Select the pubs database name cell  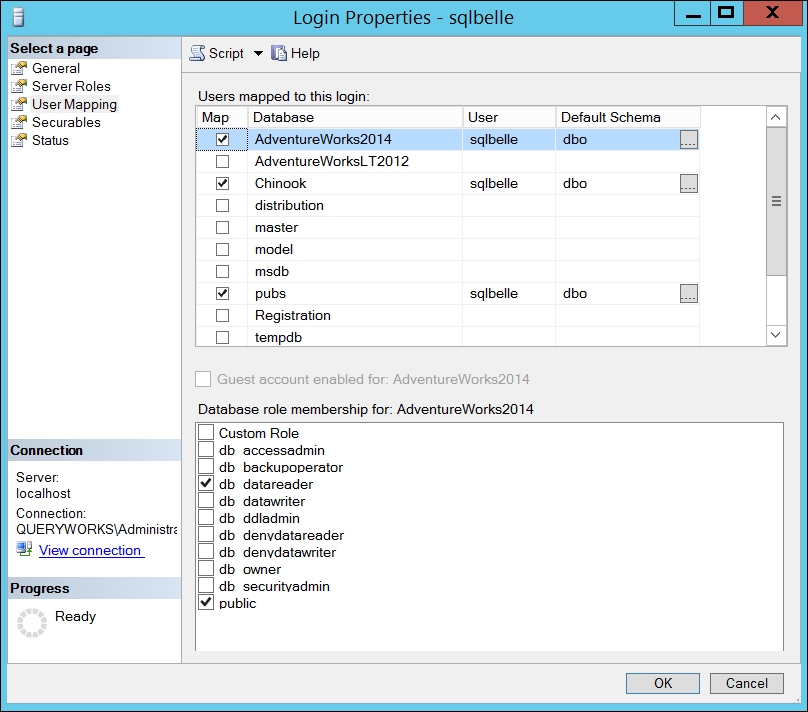coord(355,293)
